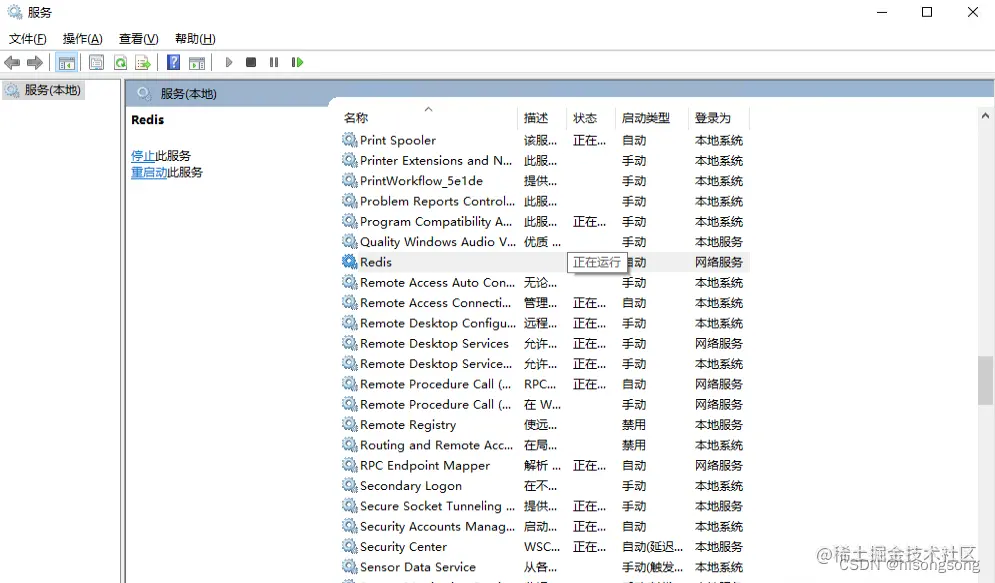Select the PrintWorkflow_5e1de service
Screen dimensions: 995x583
pos(421,181)
